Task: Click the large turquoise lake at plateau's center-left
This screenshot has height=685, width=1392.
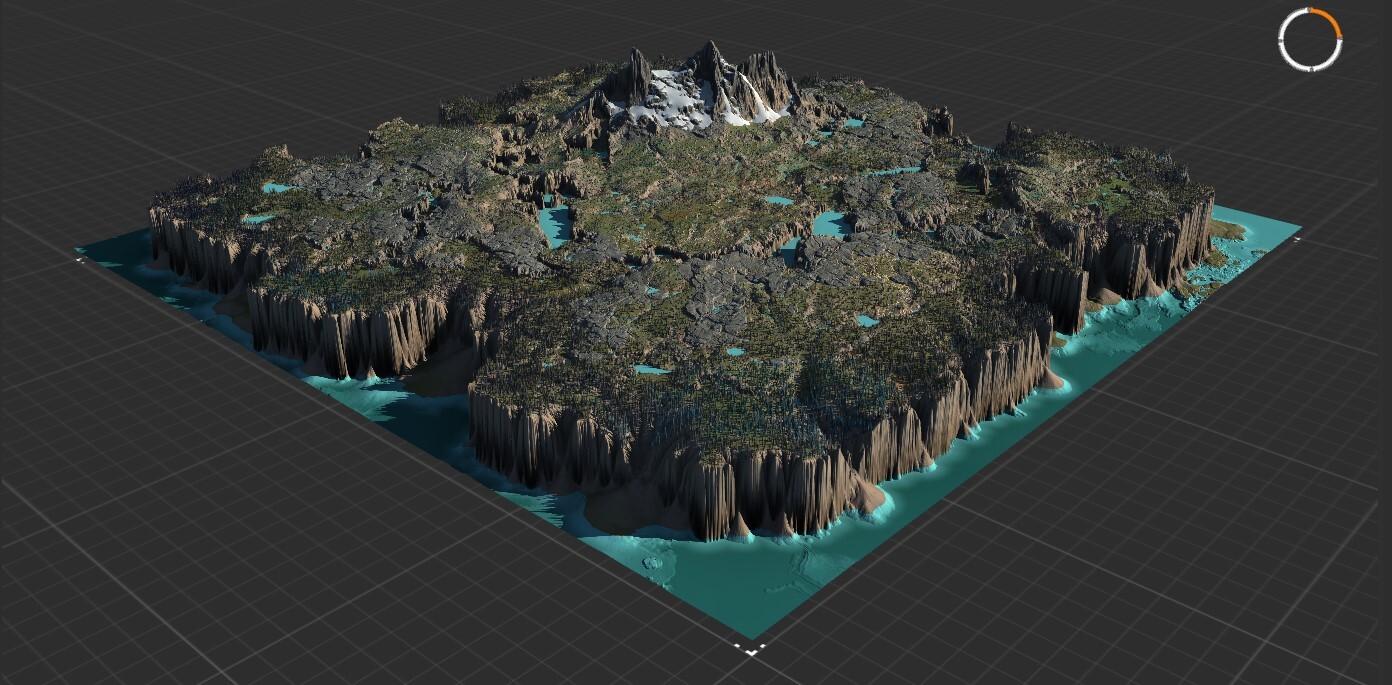Action: [554, 224]
